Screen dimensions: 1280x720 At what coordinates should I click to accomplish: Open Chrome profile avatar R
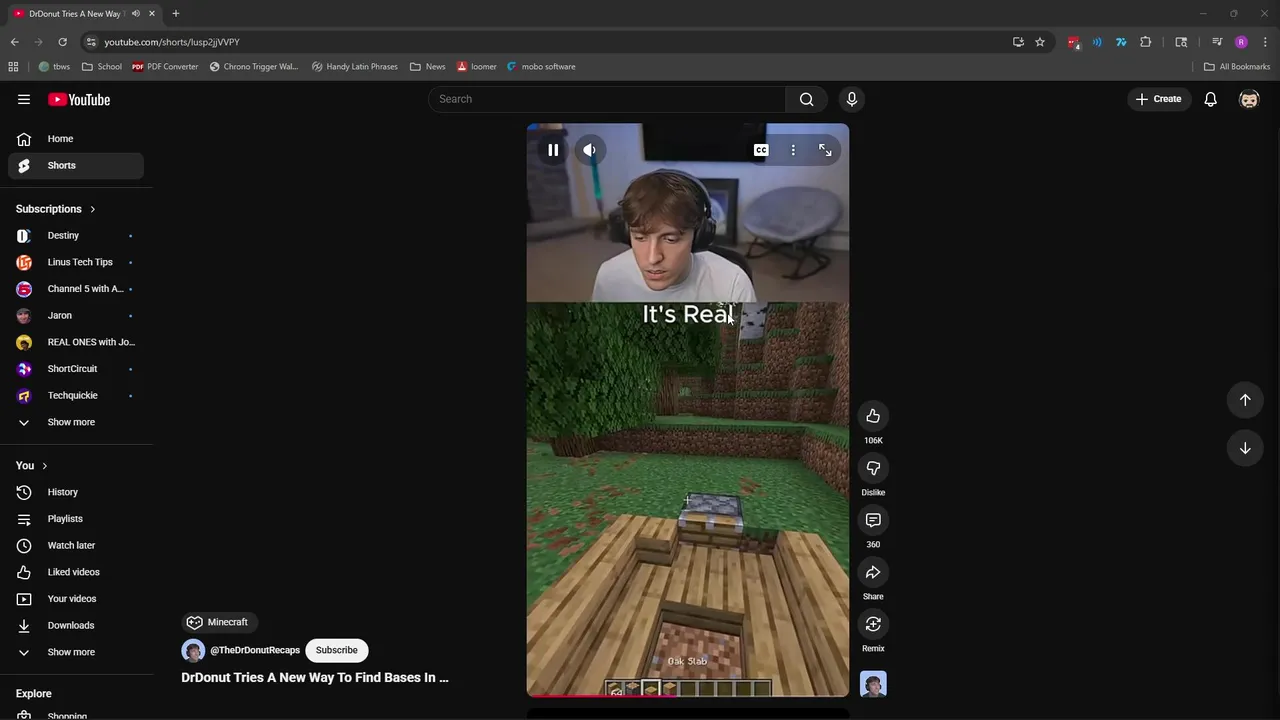click(1241, 42)
